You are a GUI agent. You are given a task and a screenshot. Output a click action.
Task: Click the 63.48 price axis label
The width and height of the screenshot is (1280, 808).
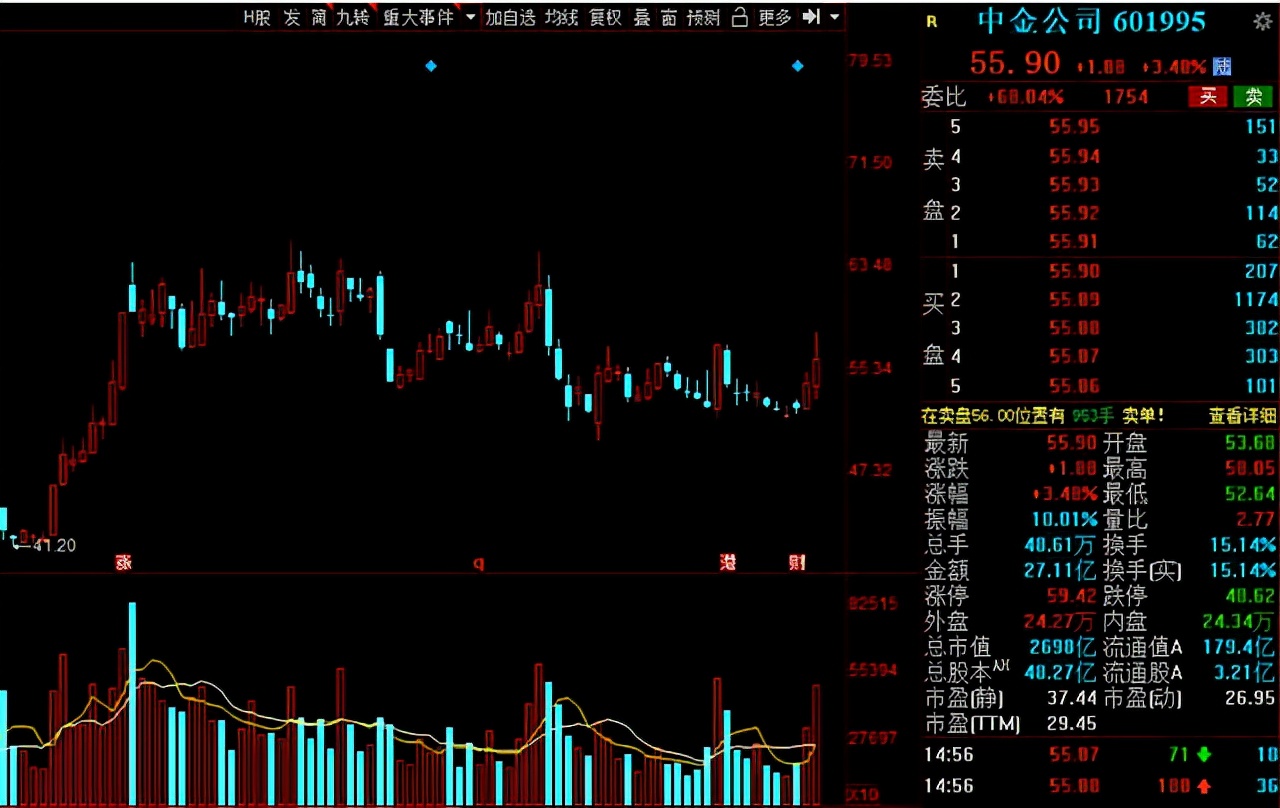[869, 264]
